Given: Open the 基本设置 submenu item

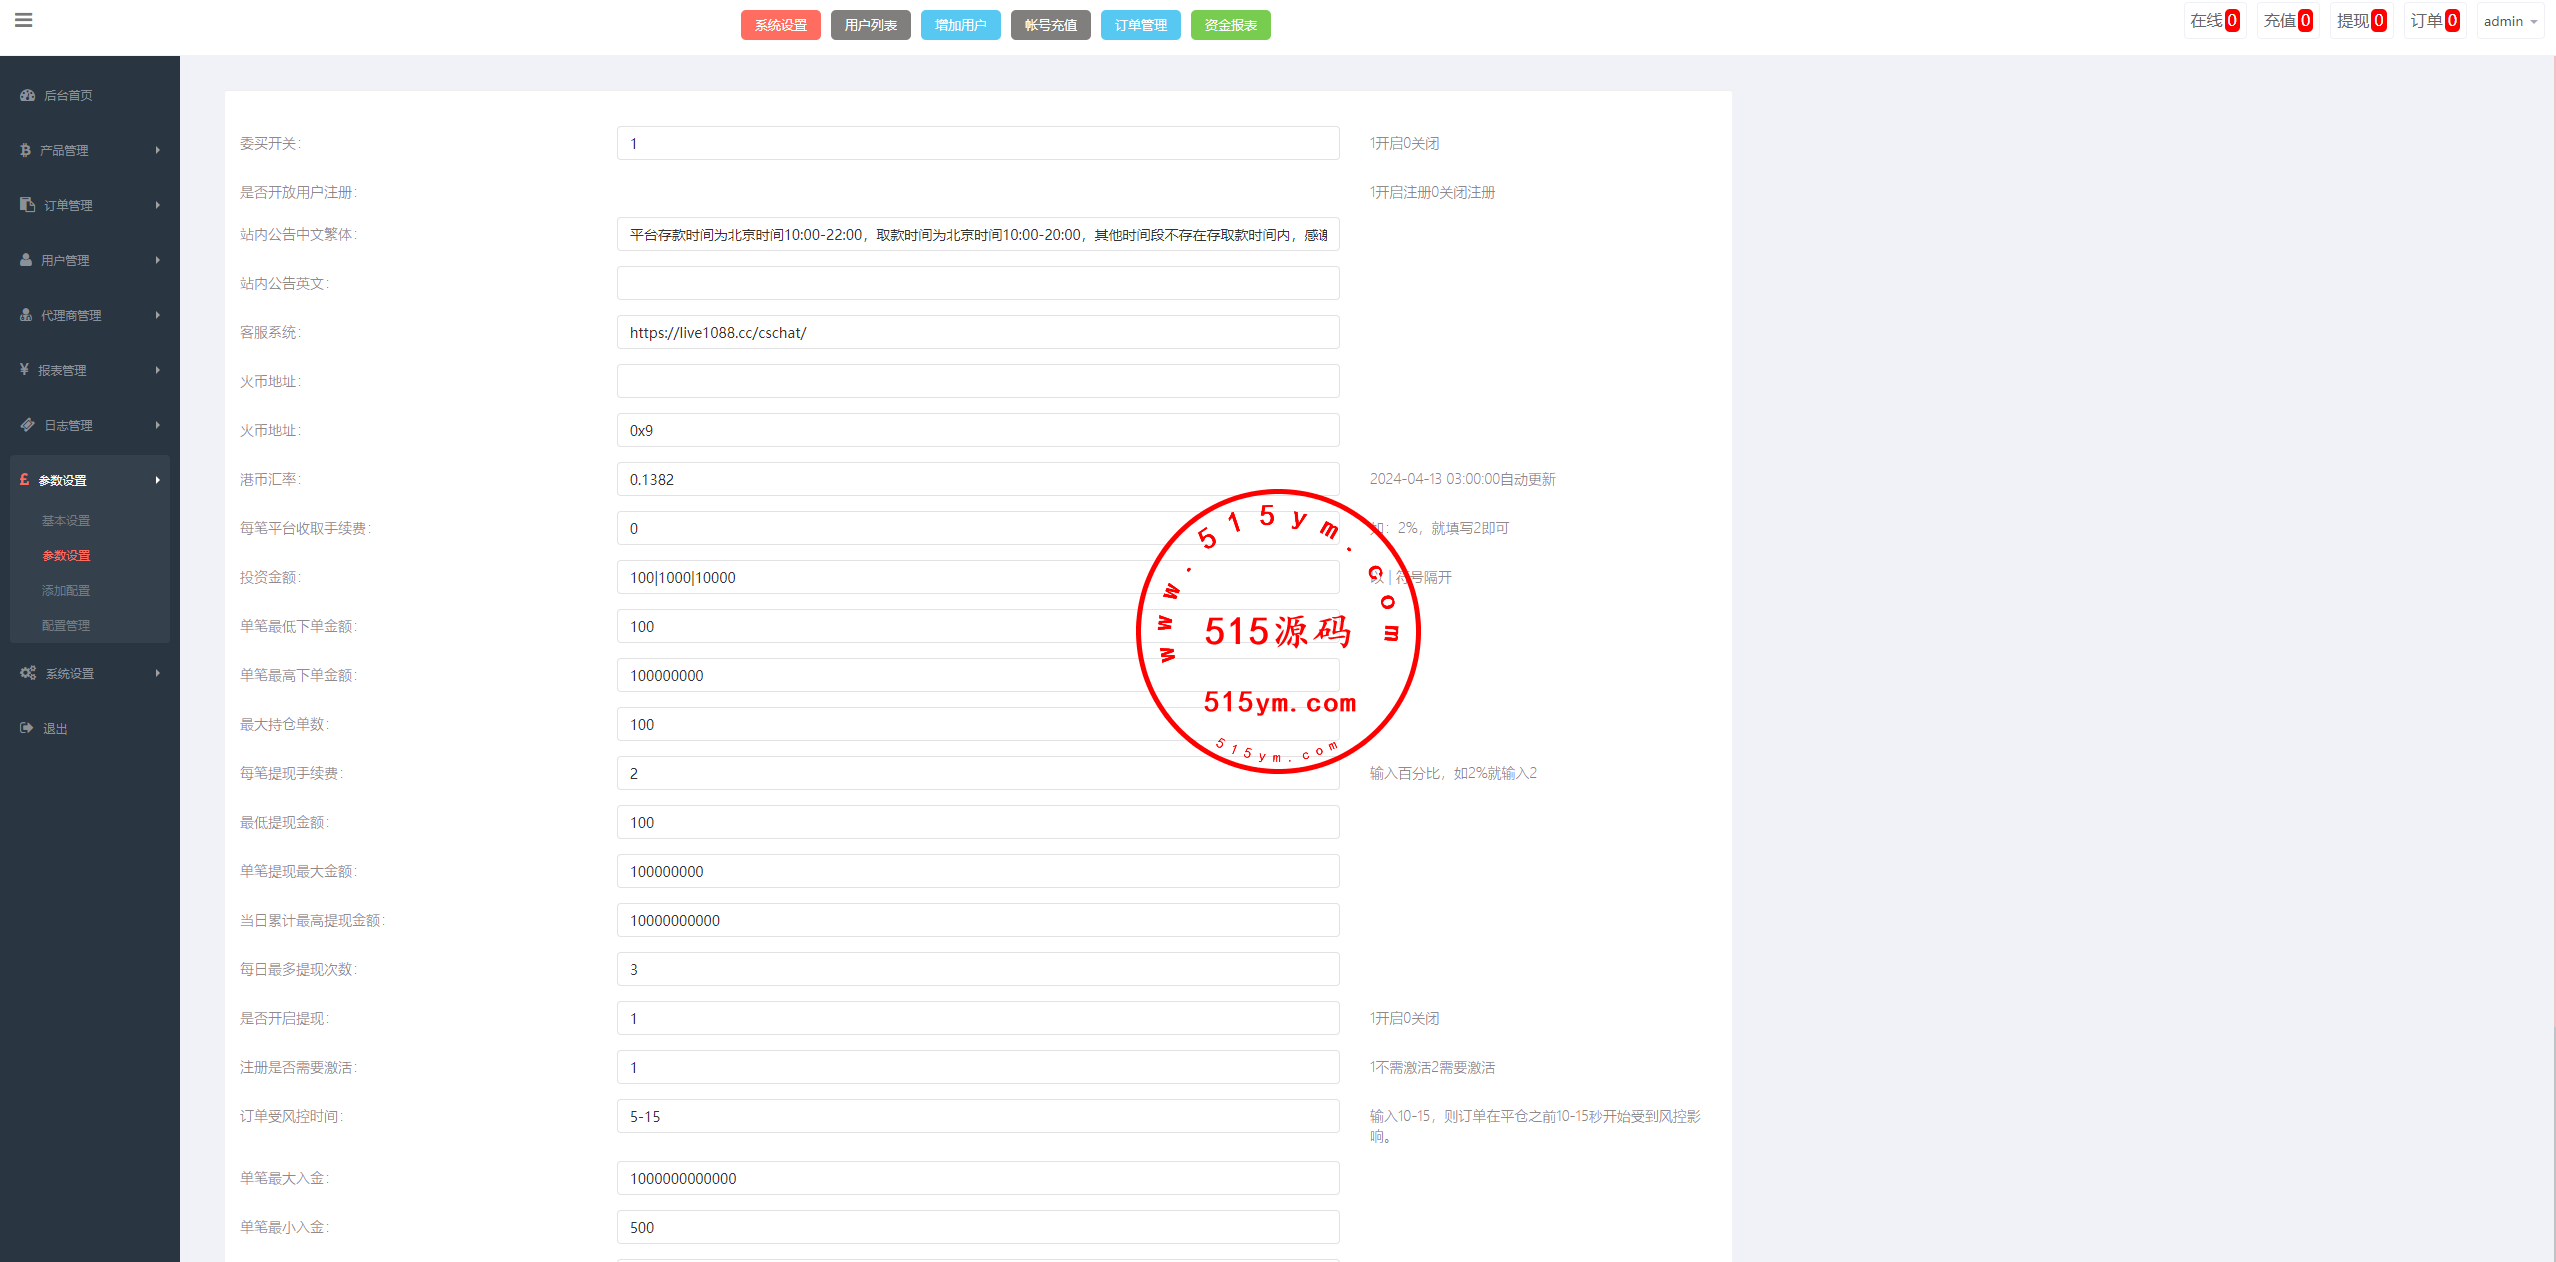Looking at the screenshot, I should pos(66,521).
